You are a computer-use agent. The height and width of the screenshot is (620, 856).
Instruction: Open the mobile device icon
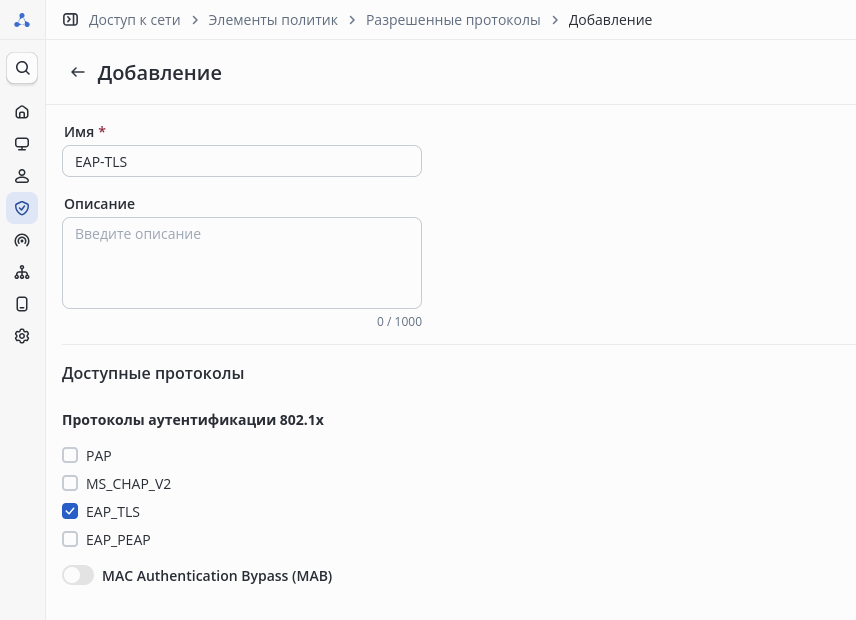[x=22, y=304]
